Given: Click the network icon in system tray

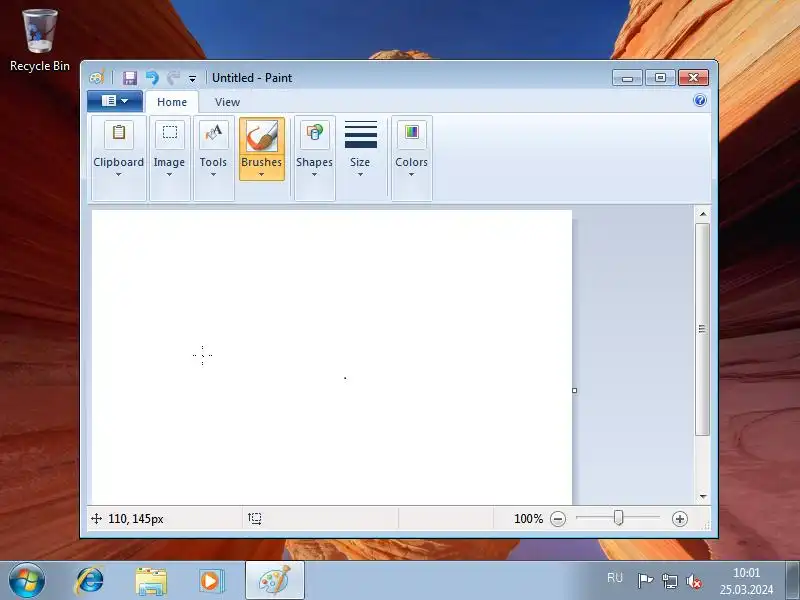Looking at the screenshot, I should pyautogui.click(x=669, y=581).
